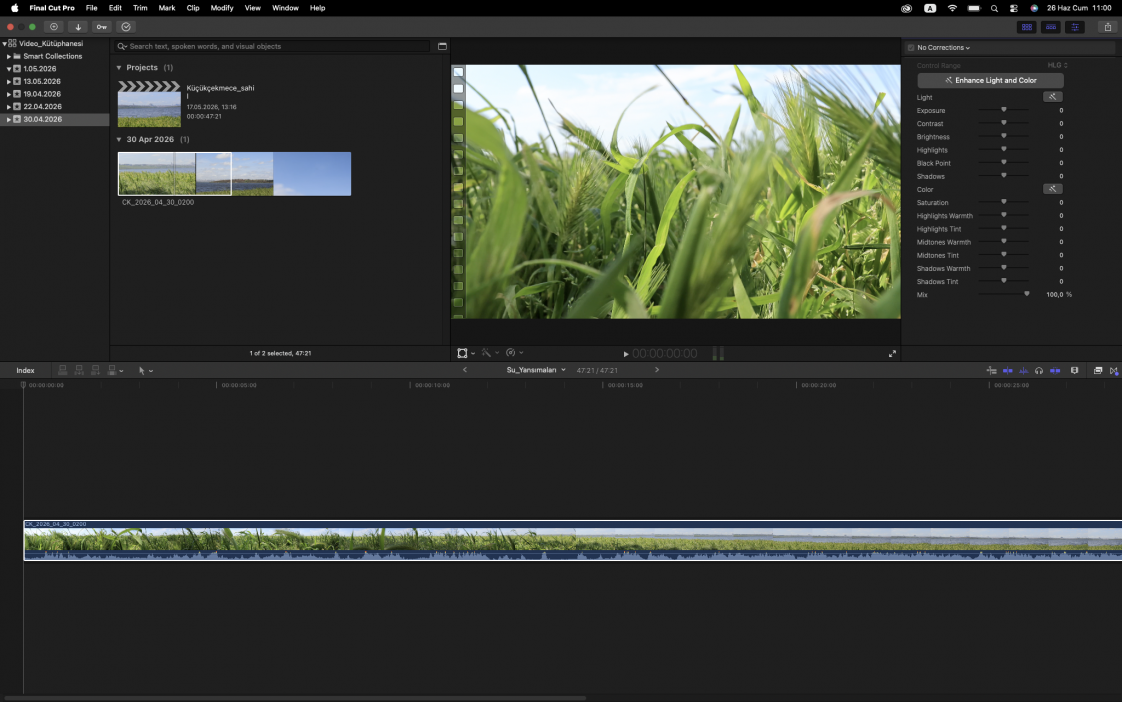Image resolution: width=1122 pixels, height=702 pixels.
Task: Open the Modify menu
Action: point(222,8)
